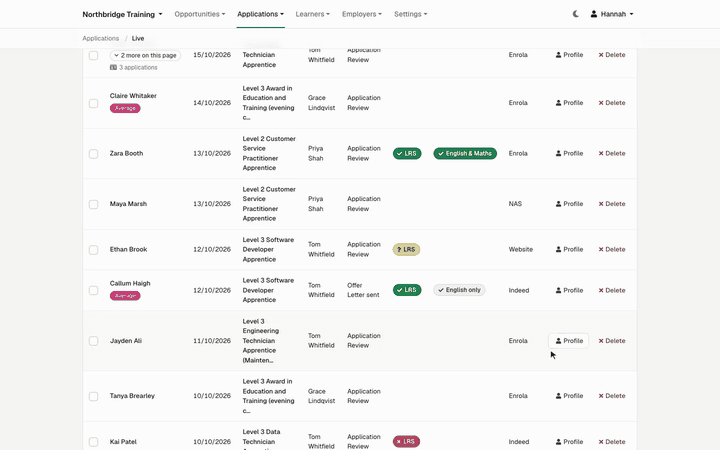
Task: Open the Applications menu
Action: tap(260, 14)
